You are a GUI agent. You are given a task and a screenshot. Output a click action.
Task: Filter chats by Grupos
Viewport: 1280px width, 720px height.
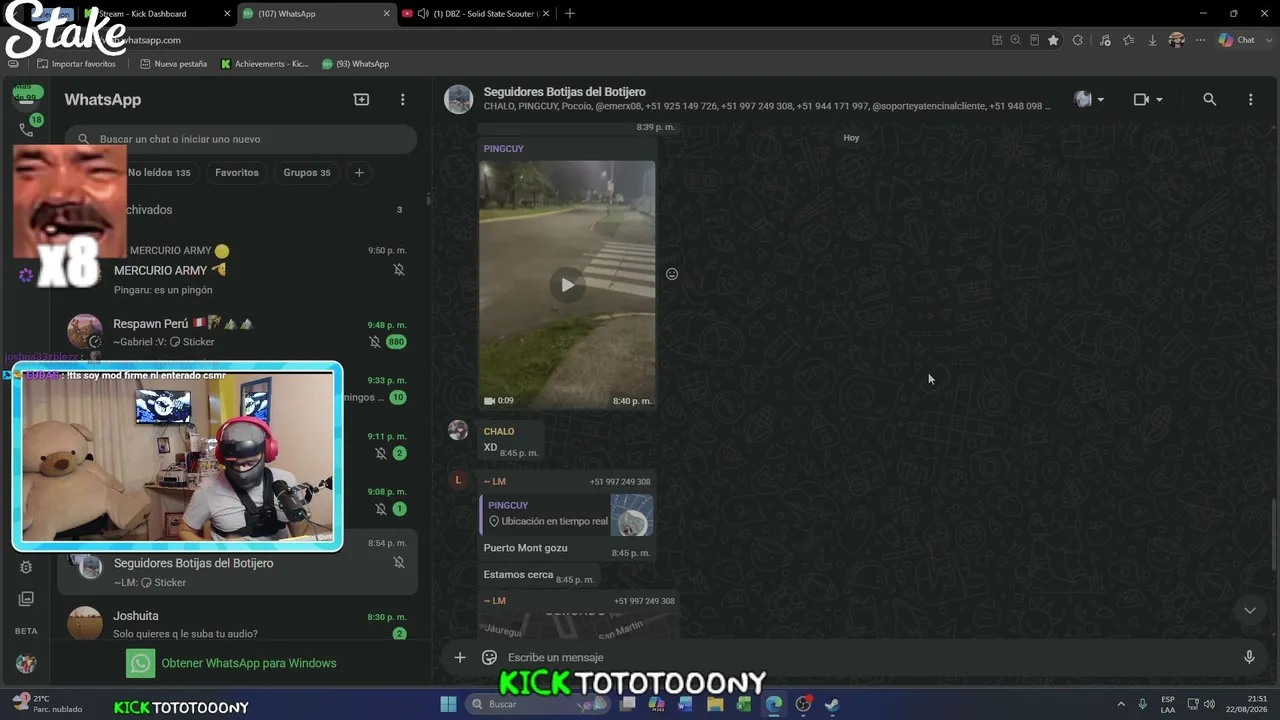click(x=307, y=173)
